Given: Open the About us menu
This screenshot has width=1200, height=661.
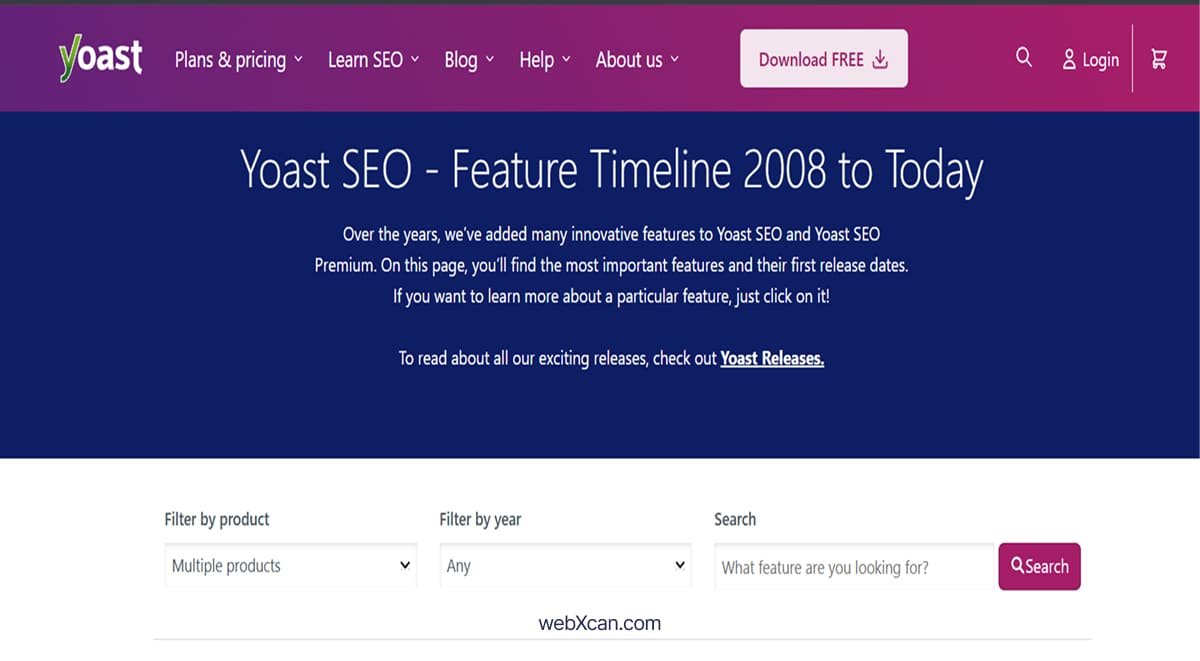Looking at the screenshot, I should 637,60.
